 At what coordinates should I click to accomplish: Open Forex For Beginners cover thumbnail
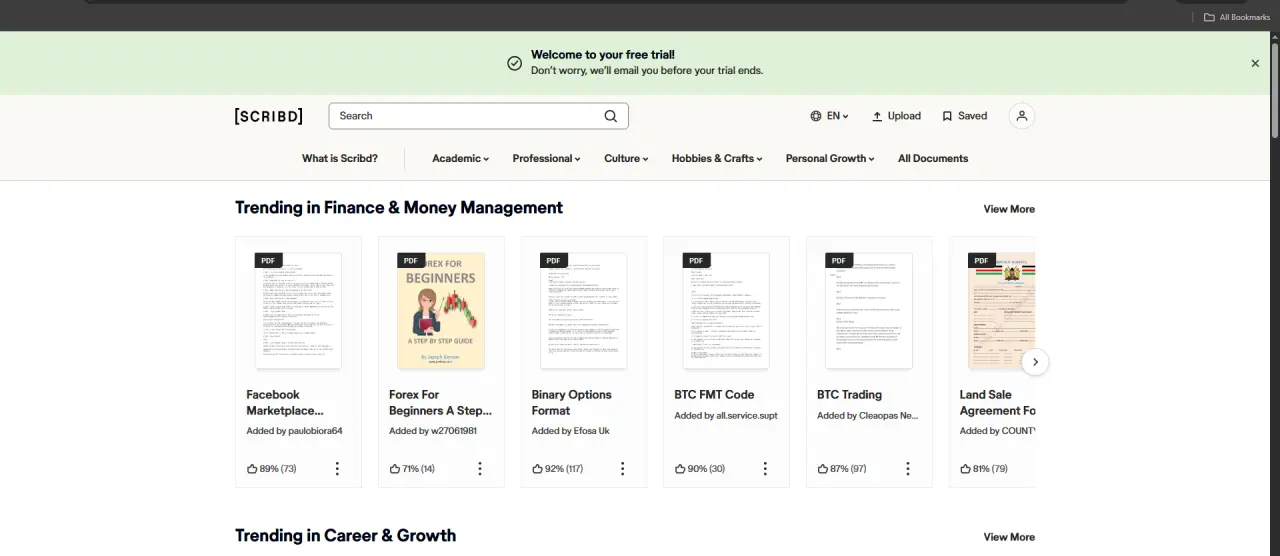click(x=441, y=311)
